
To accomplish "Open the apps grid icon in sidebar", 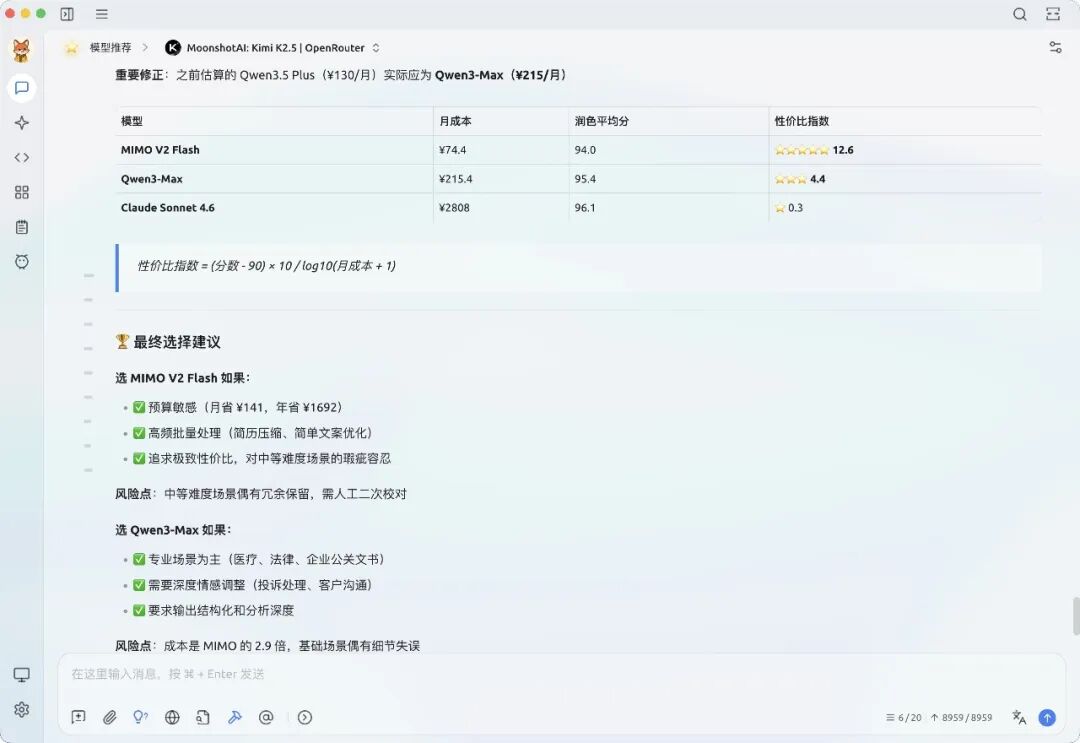I will (22, 192).
